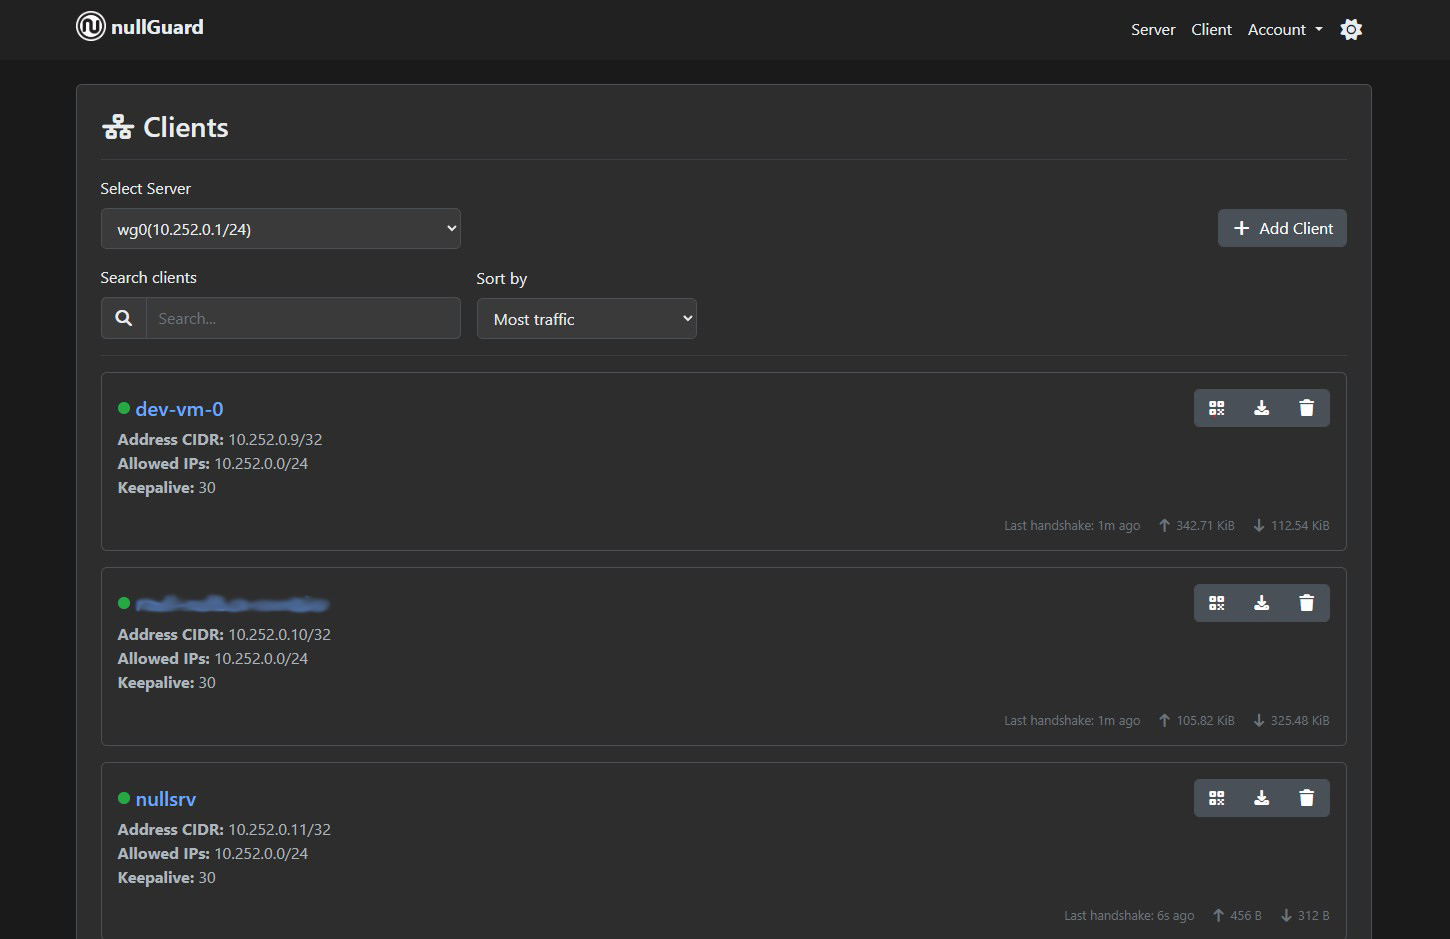
Task: Delete the 10.252.0.10/32 client
Action: coord(1306,603)
